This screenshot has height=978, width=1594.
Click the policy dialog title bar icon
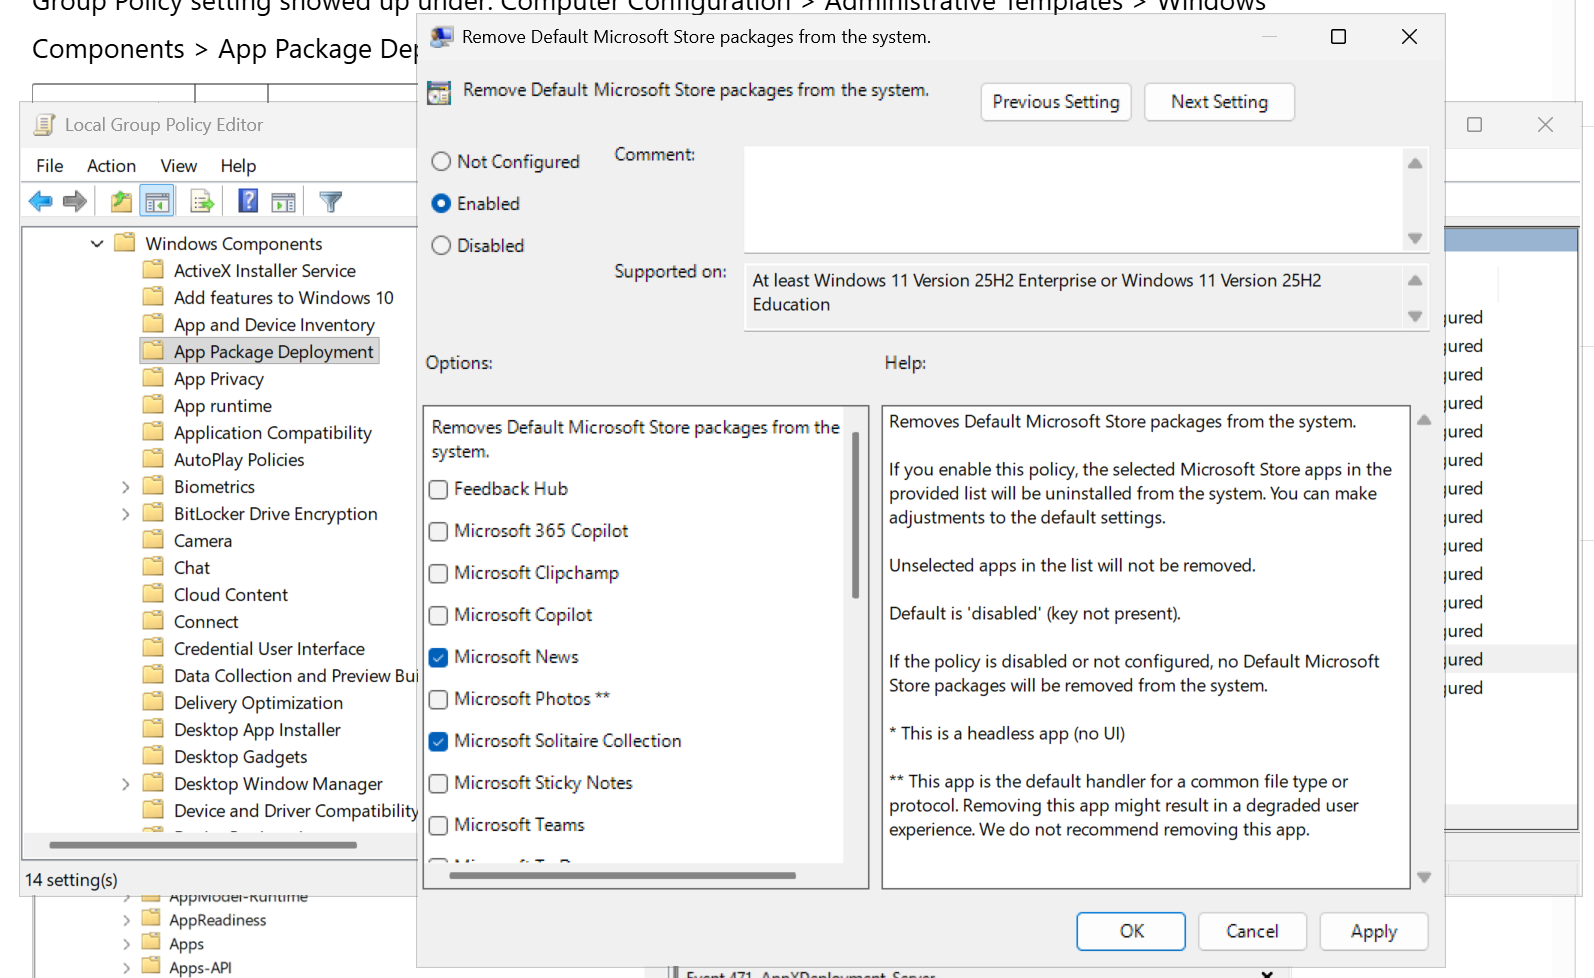click(x=441, y=38)
